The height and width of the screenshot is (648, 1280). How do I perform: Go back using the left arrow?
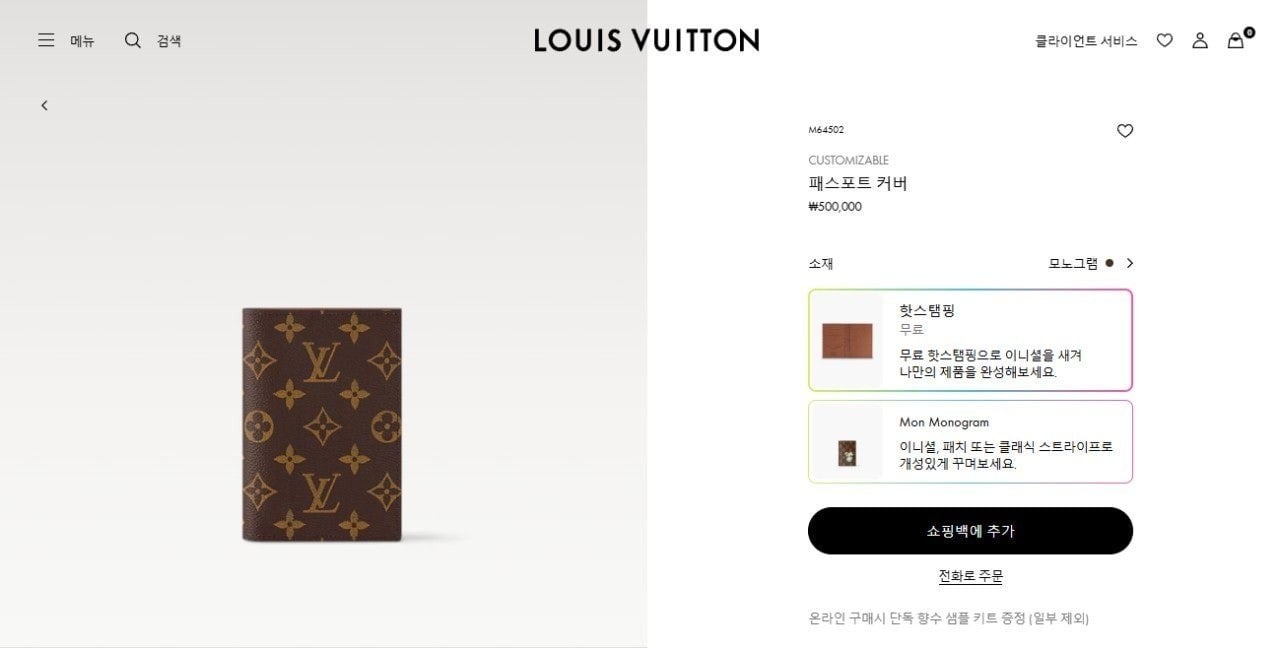tap(44, 105)
